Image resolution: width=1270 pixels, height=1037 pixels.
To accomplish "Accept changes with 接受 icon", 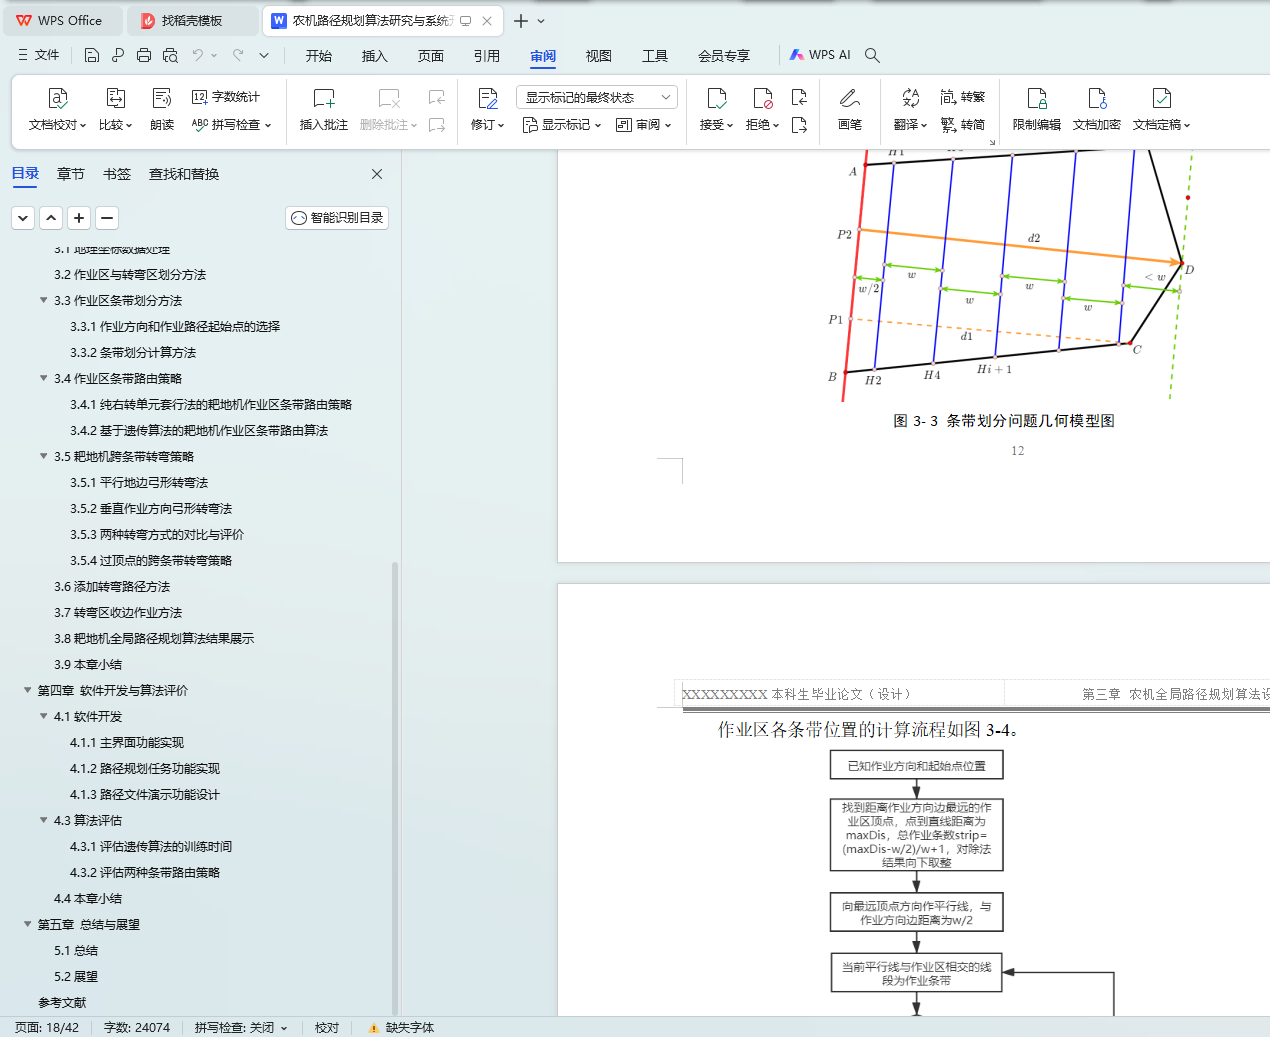I will pyautogui.click(x=716, y=98).
